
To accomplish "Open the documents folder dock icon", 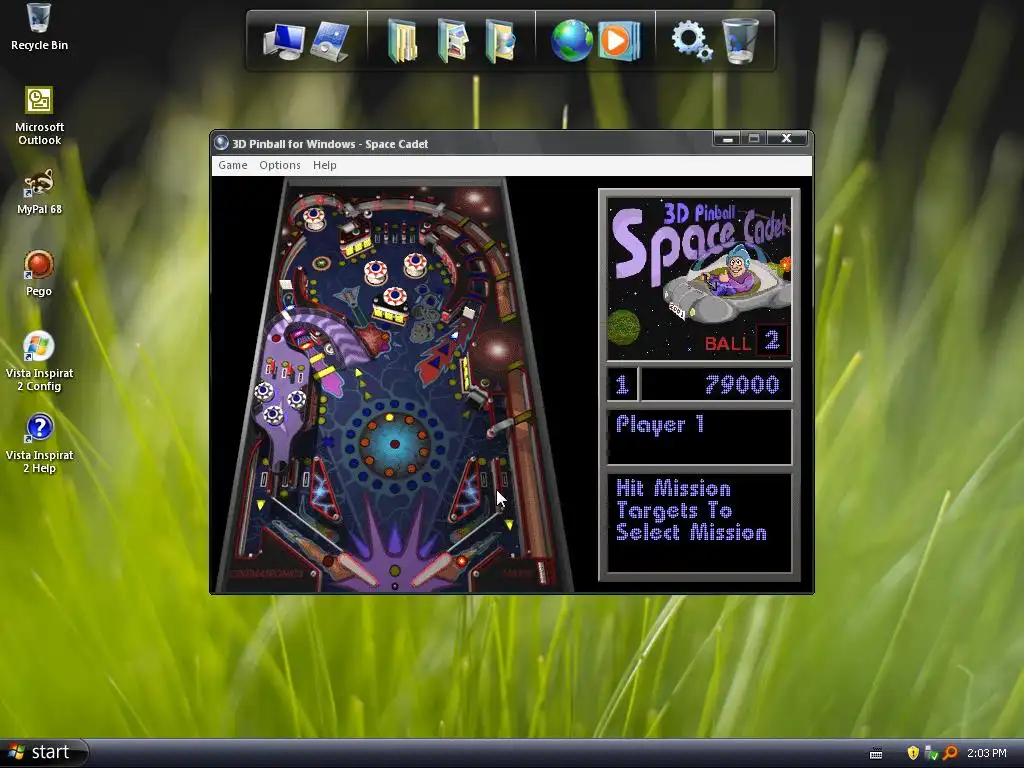I will click(x=402, y=41).
